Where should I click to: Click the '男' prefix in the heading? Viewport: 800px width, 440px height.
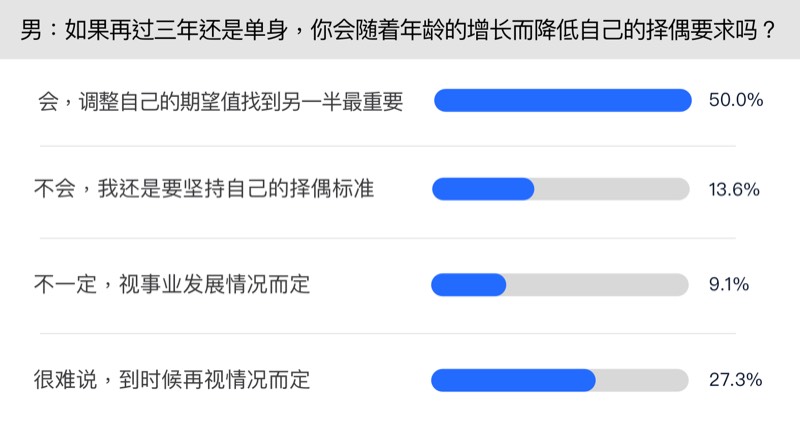(32, 30)
